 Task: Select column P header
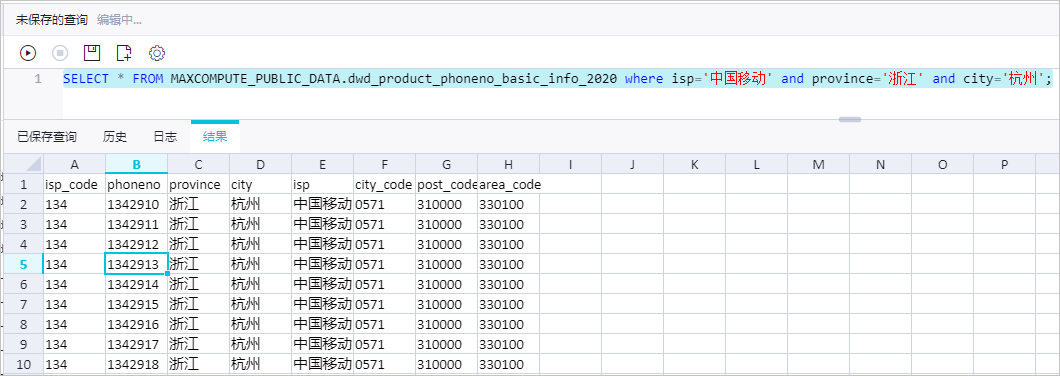click(1005, 164)
